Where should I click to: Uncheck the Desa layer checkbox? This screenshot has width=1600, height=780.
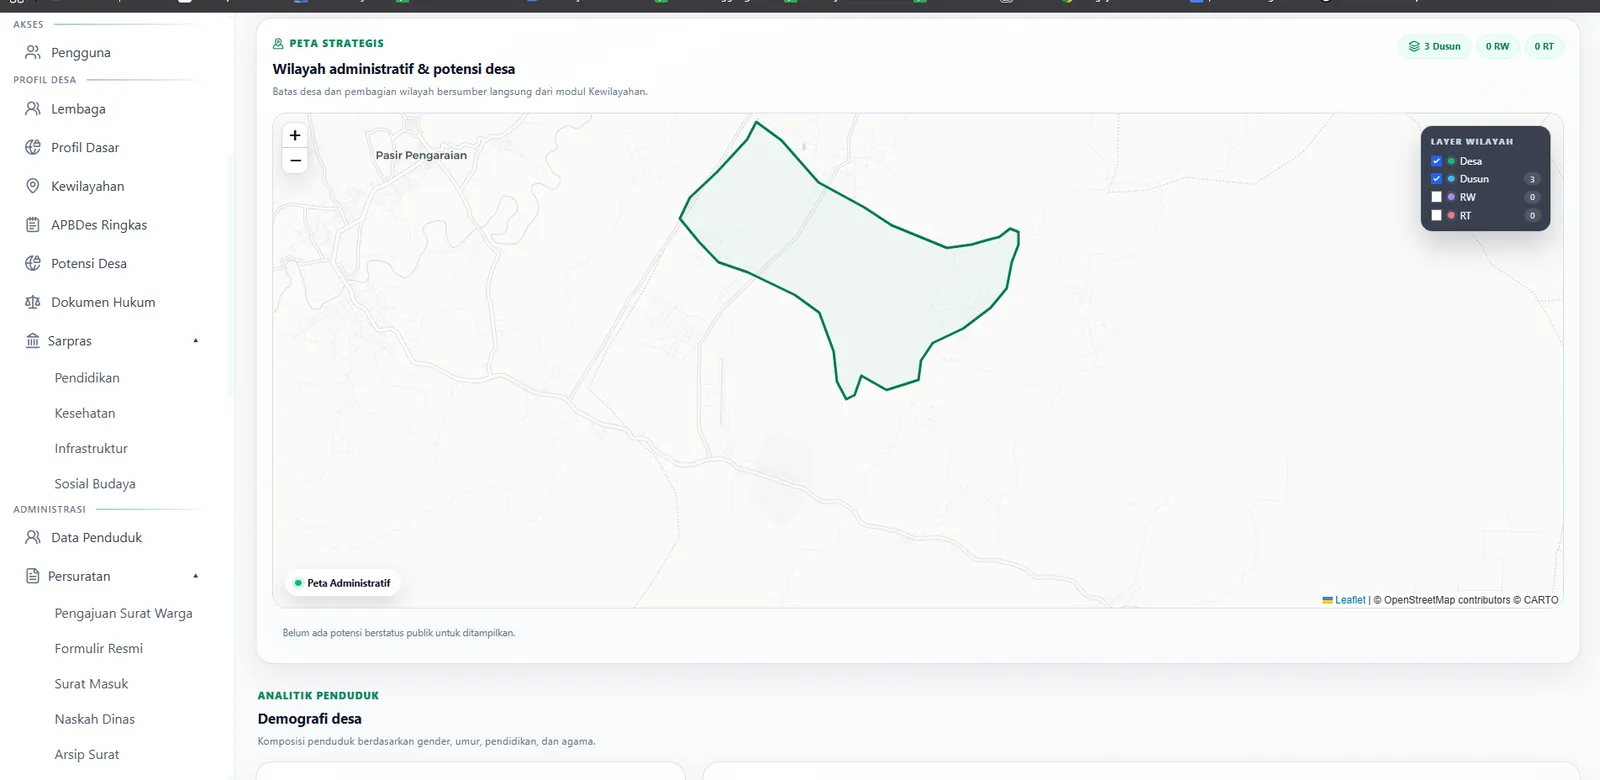coord(1437,161)
